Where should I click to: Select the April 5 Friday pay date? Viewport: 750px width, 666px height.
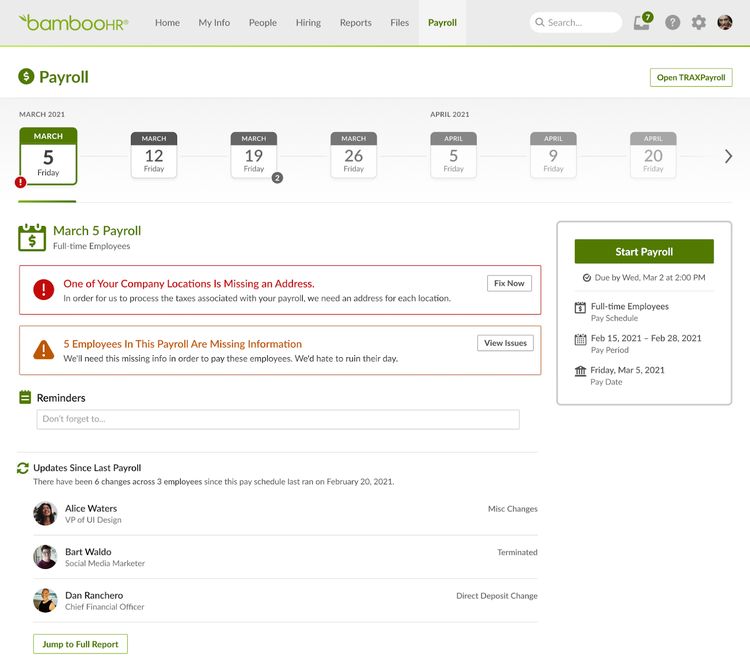[x=453, y=155]
